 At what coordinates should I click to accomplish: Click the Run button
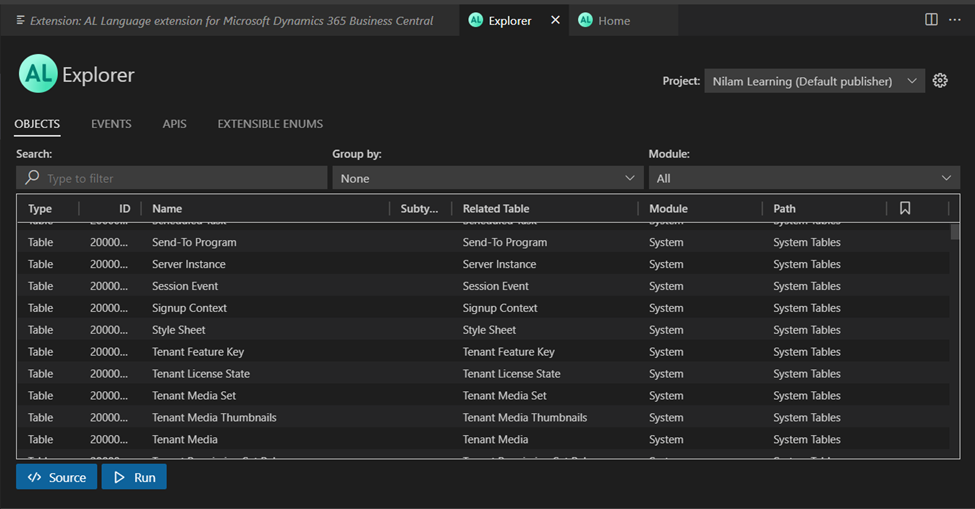coord(134,477)
